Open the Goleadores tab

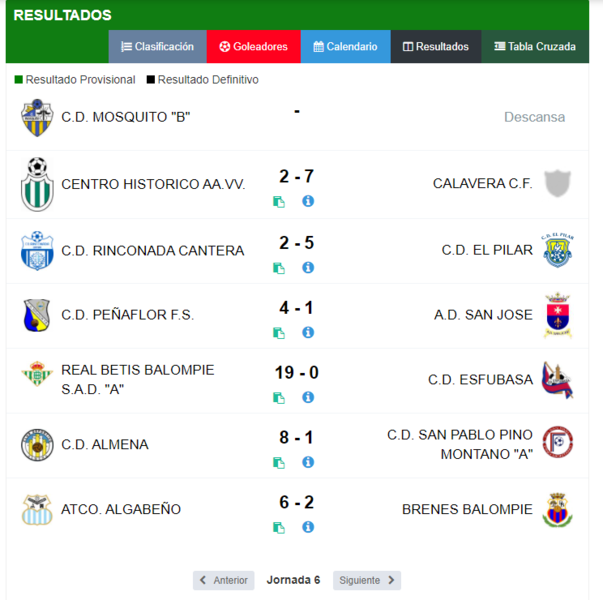253,47
